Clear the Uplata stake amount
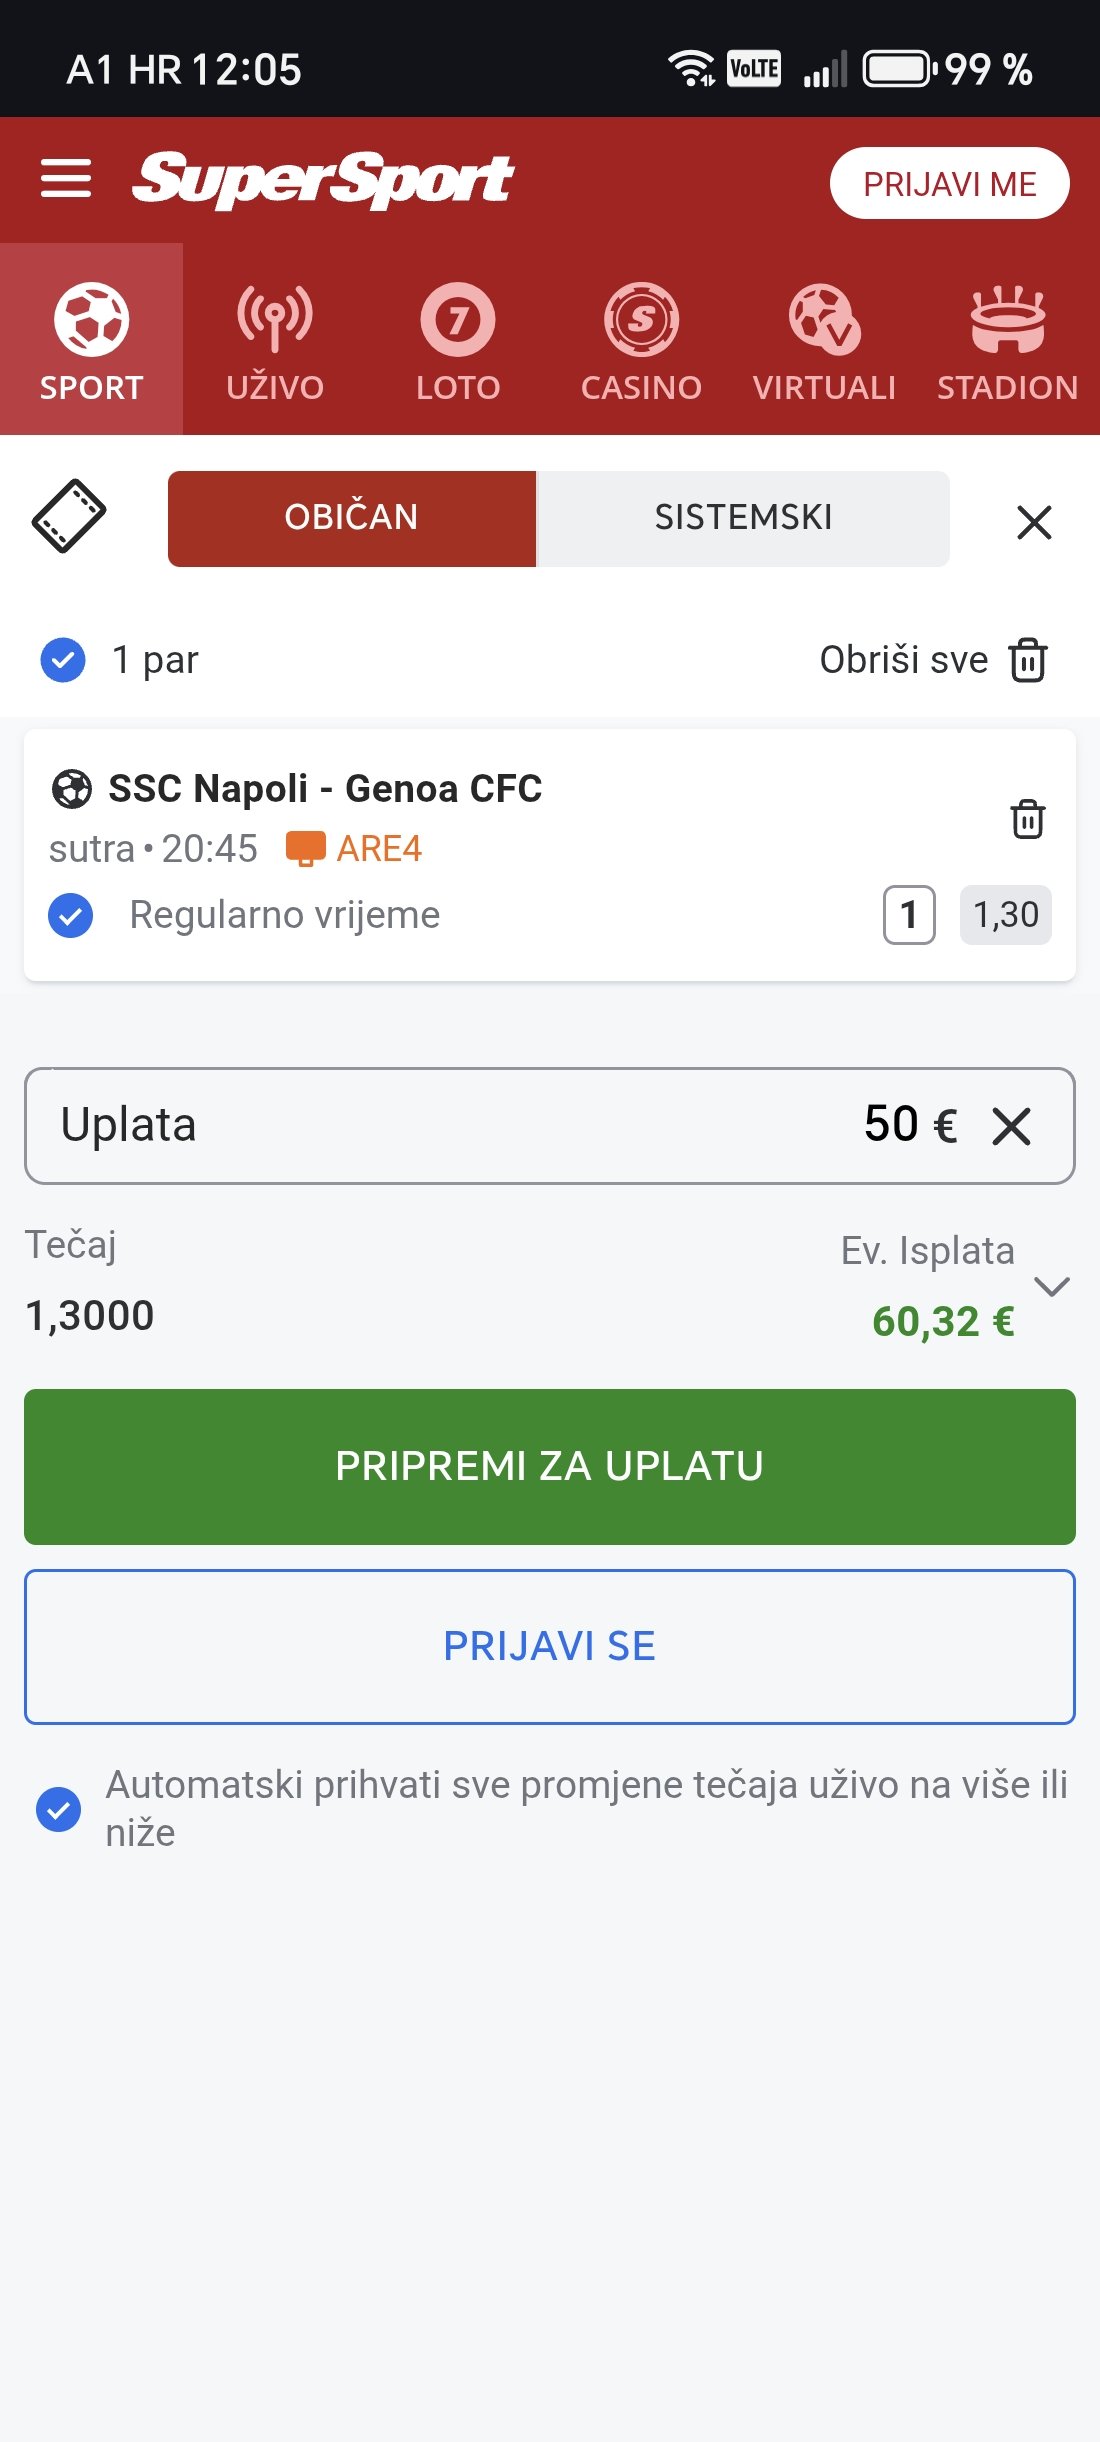This screenshot has height=2442, width=1100. pos(1011,1127)
